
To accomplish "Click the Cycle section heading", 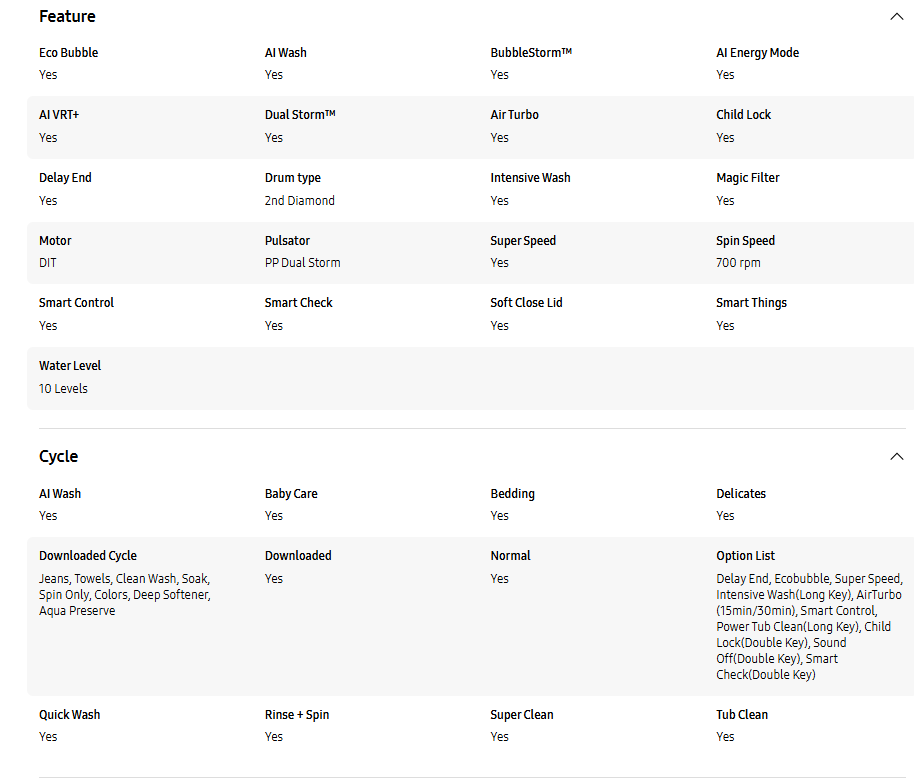I will click(x=58, y=456).
